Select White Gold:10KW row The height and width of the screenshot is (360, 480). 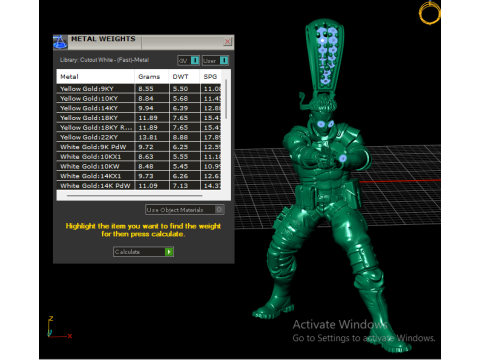point(139,166)
